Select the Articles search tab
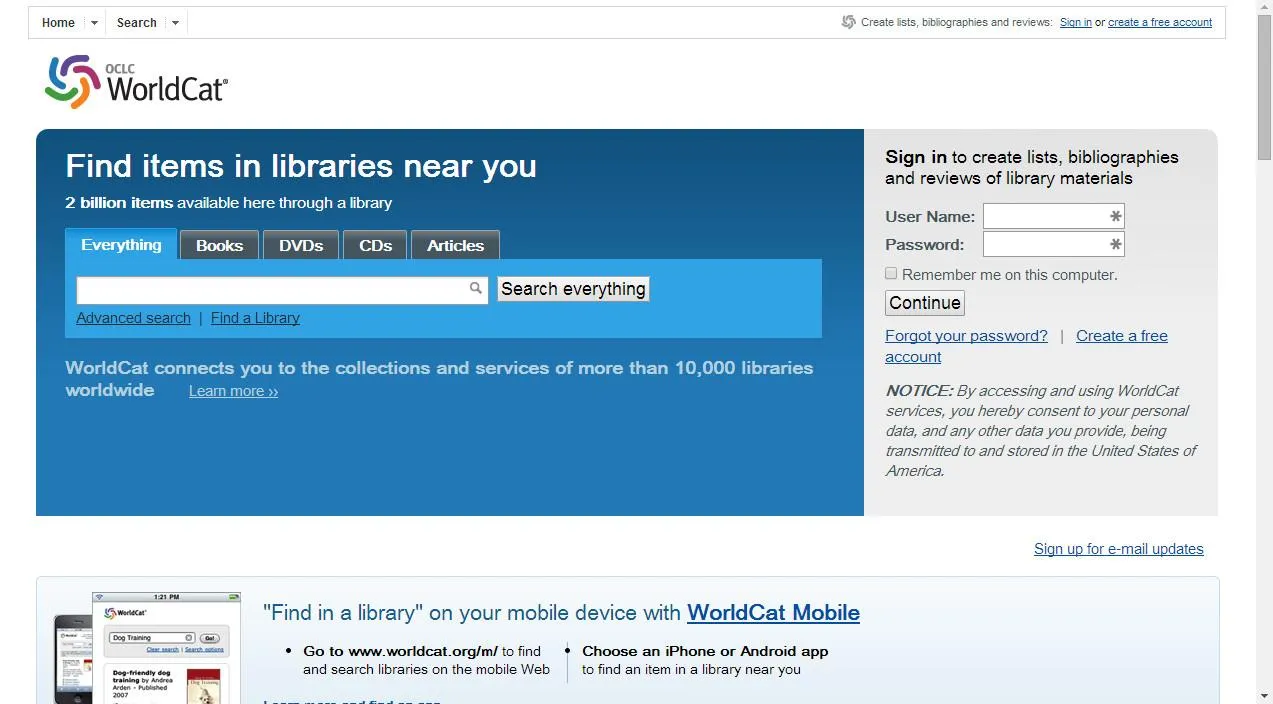The height and width of the screenshot is (704, 1273). [455, 244]
